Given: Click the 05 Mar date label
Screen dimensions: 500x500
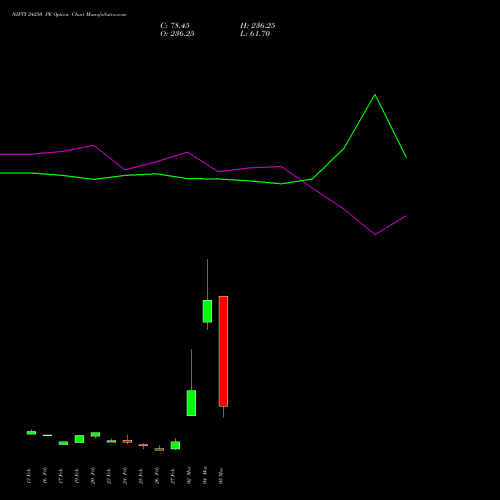Looking at the screenshot, I should 221,476.
